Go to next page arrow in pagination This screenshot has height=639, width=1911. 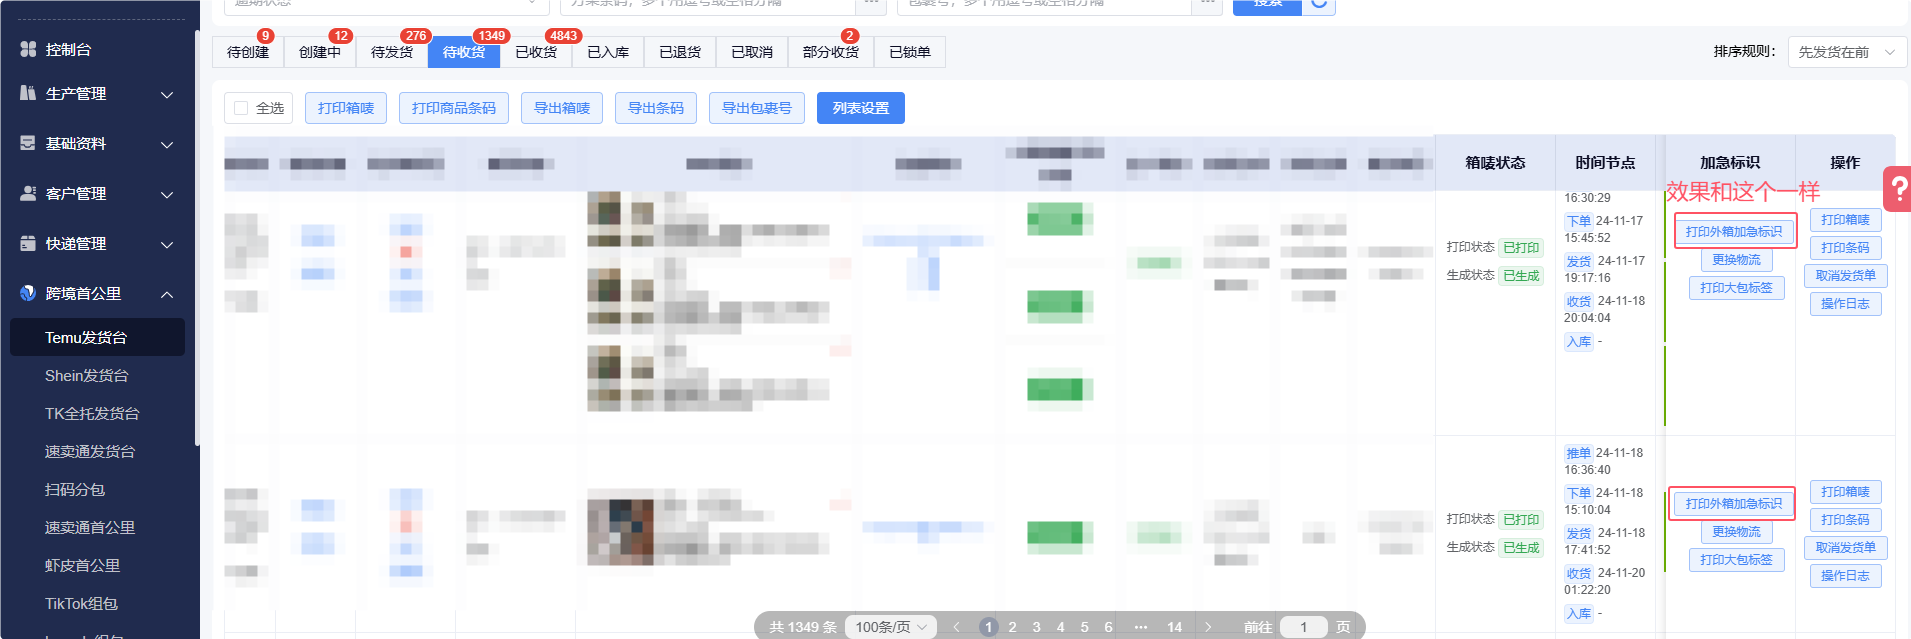point(1208,627)
